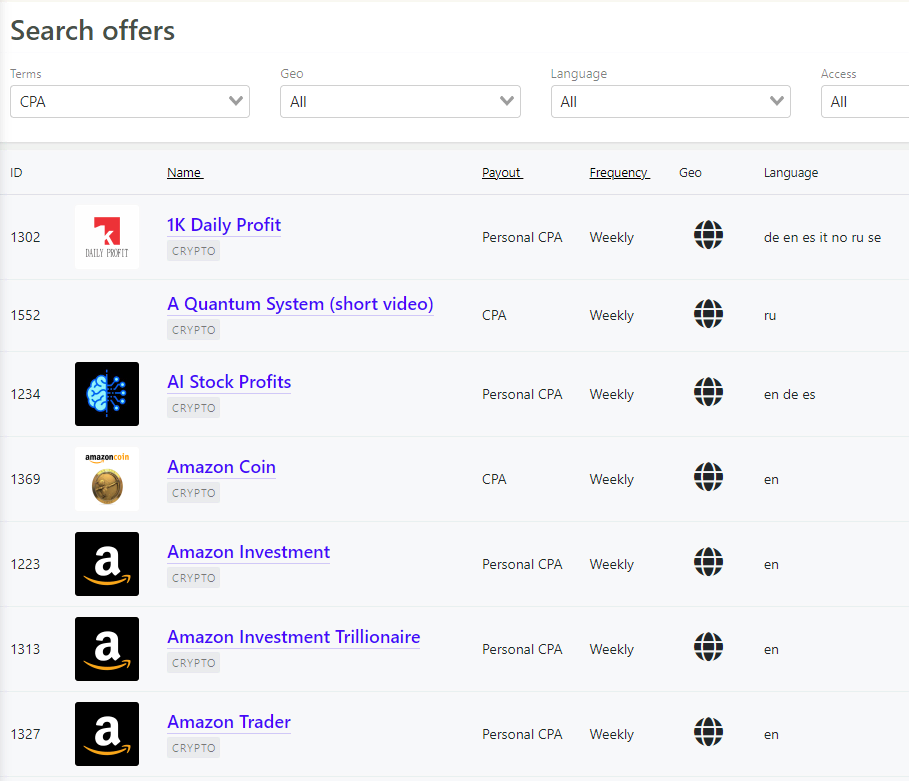Click the Amazon Coin thumbnail image
The image size is (909, 781).
pyautogui.click(x=107, y=478)
